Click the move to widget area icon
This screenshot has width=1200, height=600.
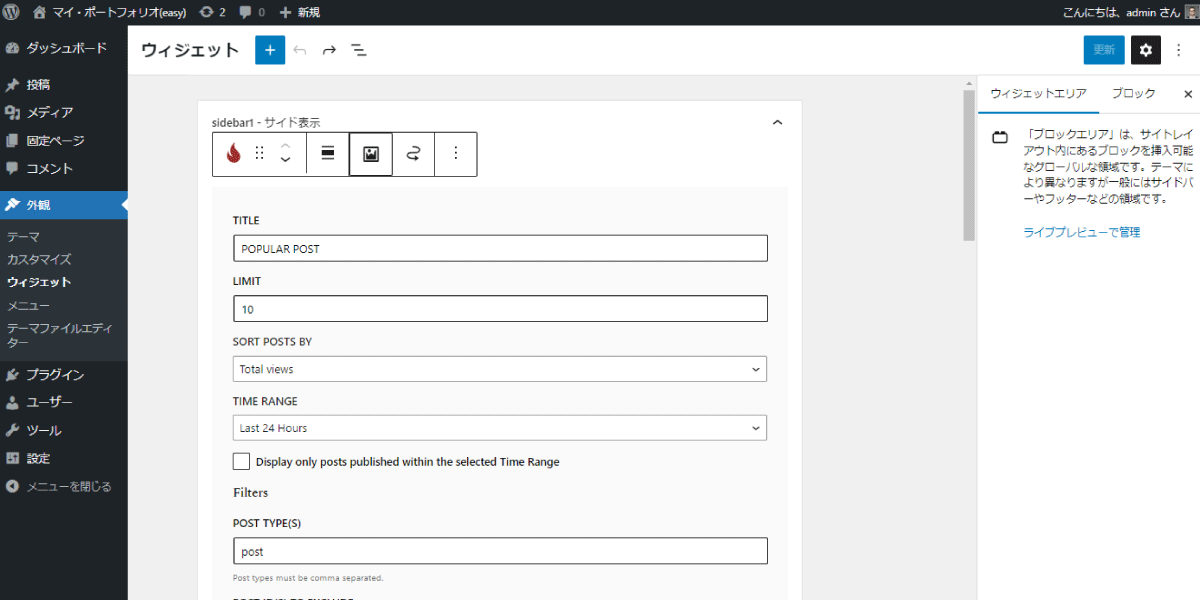(x=413, y=154)
